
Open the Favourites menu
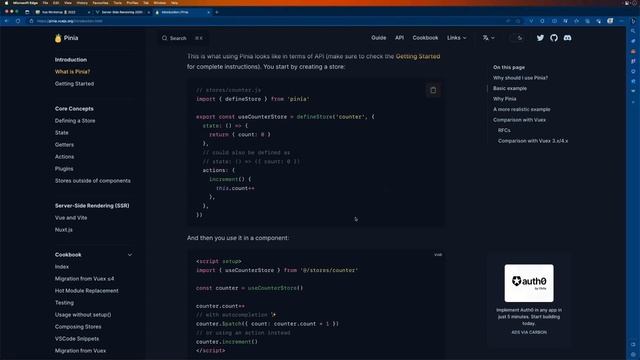(100, 3)
